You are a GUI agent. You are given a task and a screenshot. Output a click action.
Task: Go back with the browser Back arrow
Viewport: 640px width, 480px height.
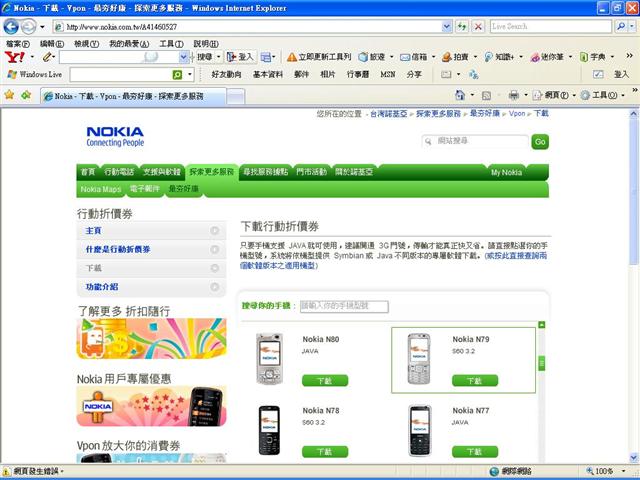pos(11,27)
